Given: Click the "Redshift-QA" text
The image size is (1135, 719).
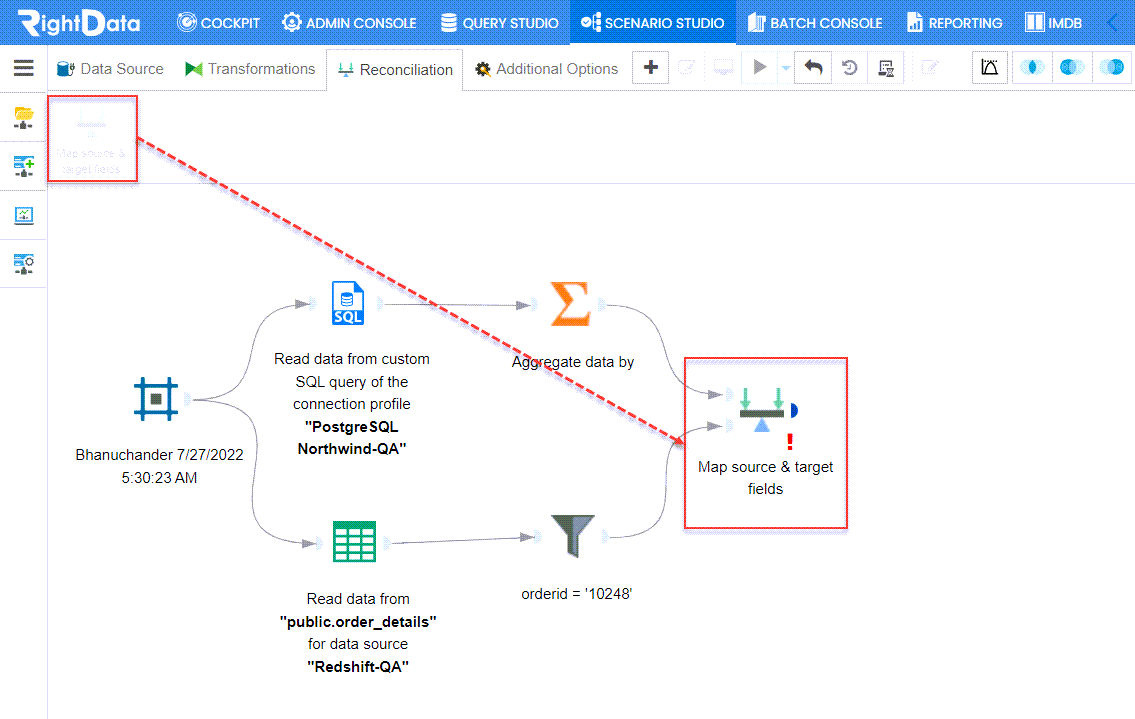Looking at the screenshot, I should [358, 667].
